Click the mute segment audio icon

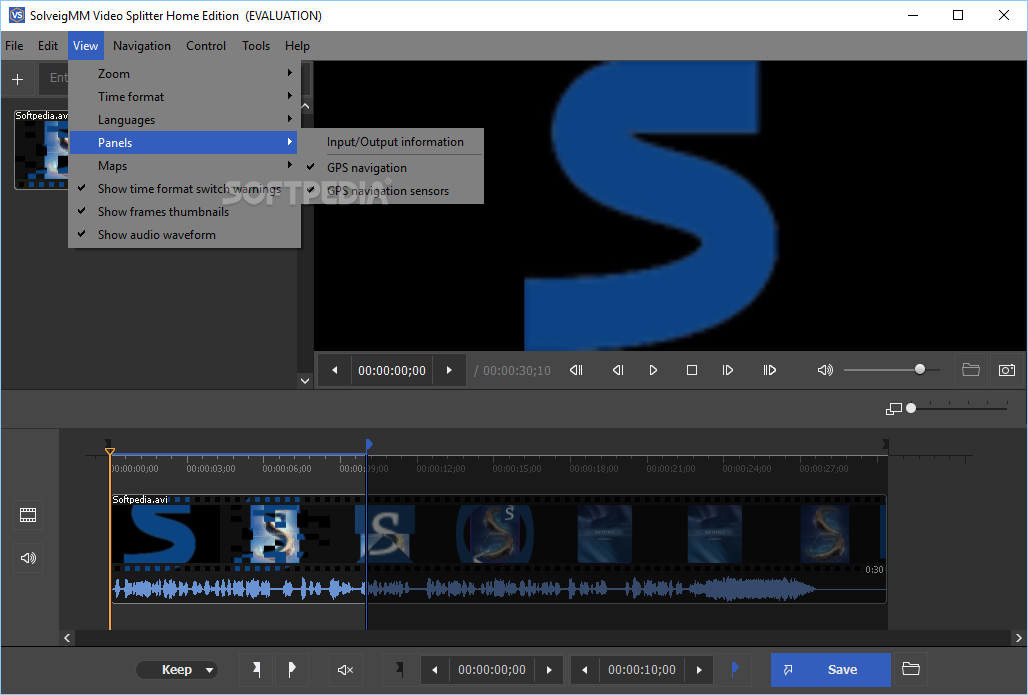point(345,669)
